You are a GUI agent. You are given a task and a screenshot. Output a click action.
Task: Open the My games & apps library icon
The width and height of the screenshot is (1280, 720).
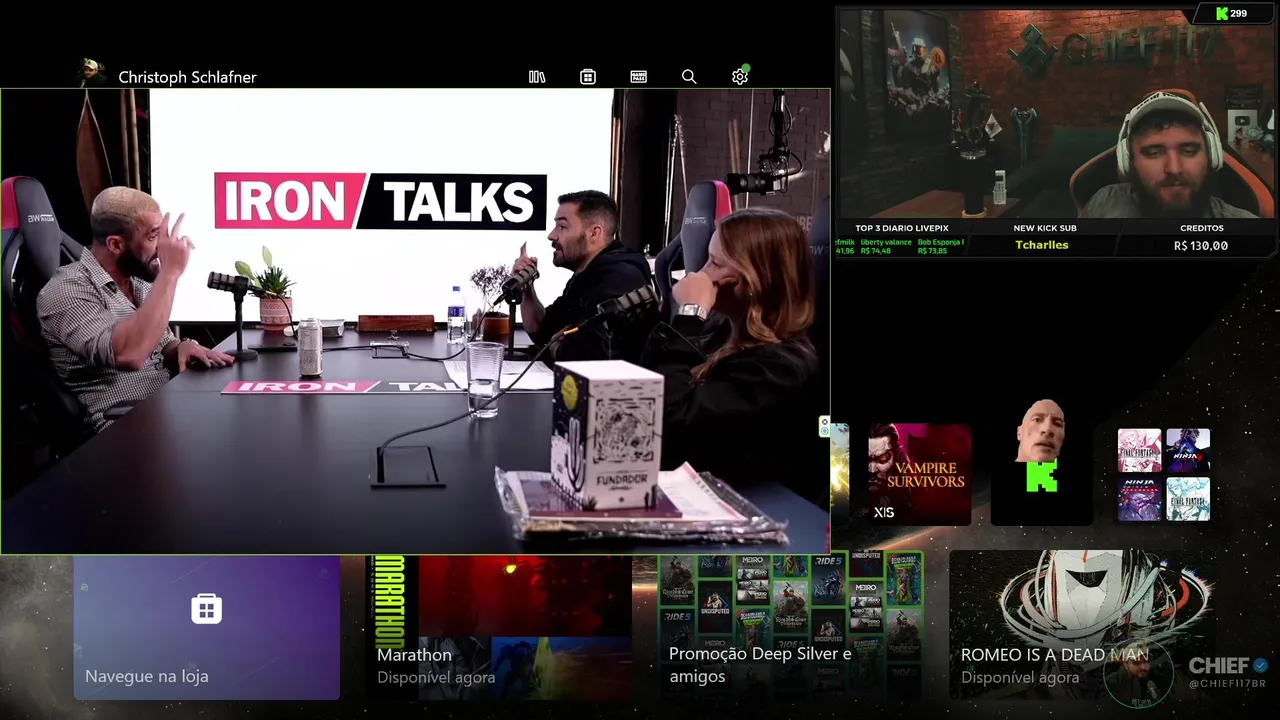(537, 77)
